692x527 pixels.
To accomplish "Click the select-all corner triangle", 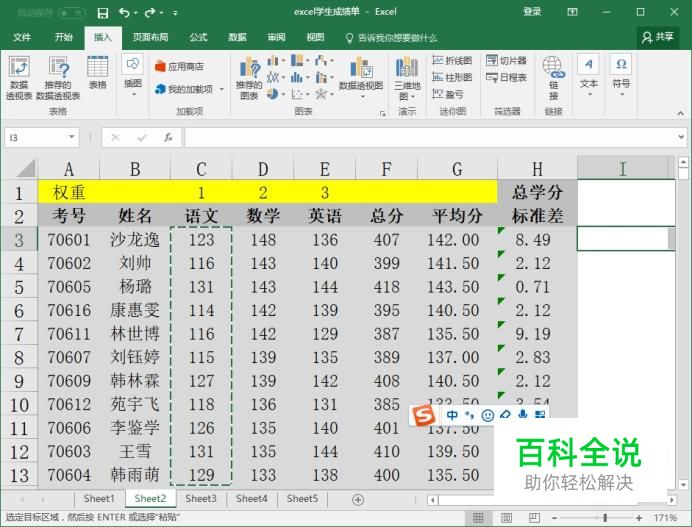I will click(x=25, y=169).
